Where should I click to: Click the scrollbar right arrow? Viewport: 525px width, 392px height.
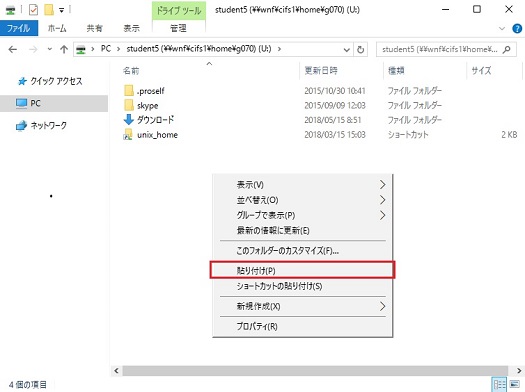tap(519, 371)
